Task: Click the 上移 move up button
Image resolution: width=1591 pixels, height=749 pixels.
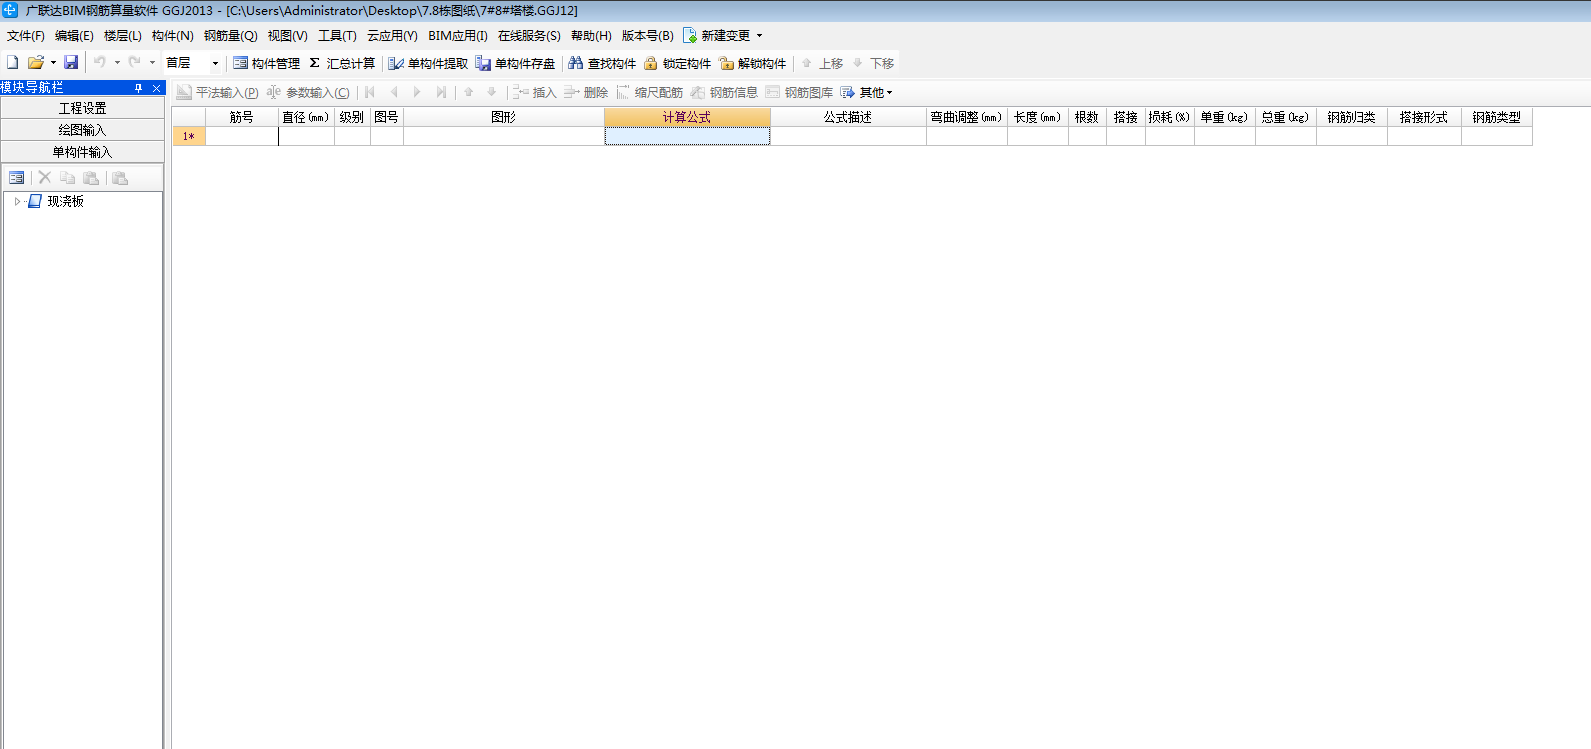Action: pos(822,63)
